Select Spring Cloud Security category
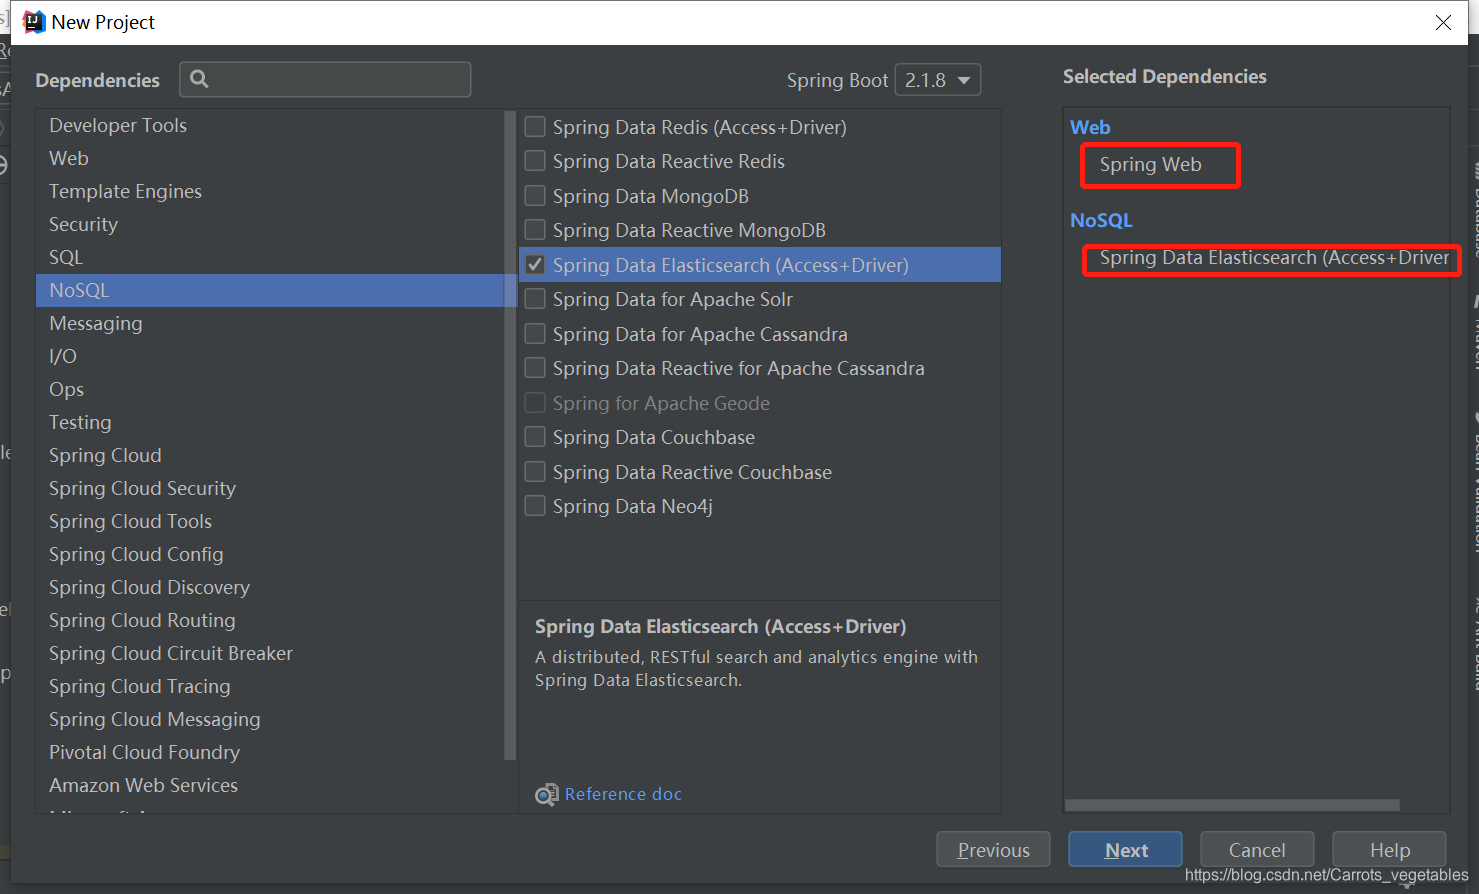Screen dimensions: 1479x894 tap(270, 488)
